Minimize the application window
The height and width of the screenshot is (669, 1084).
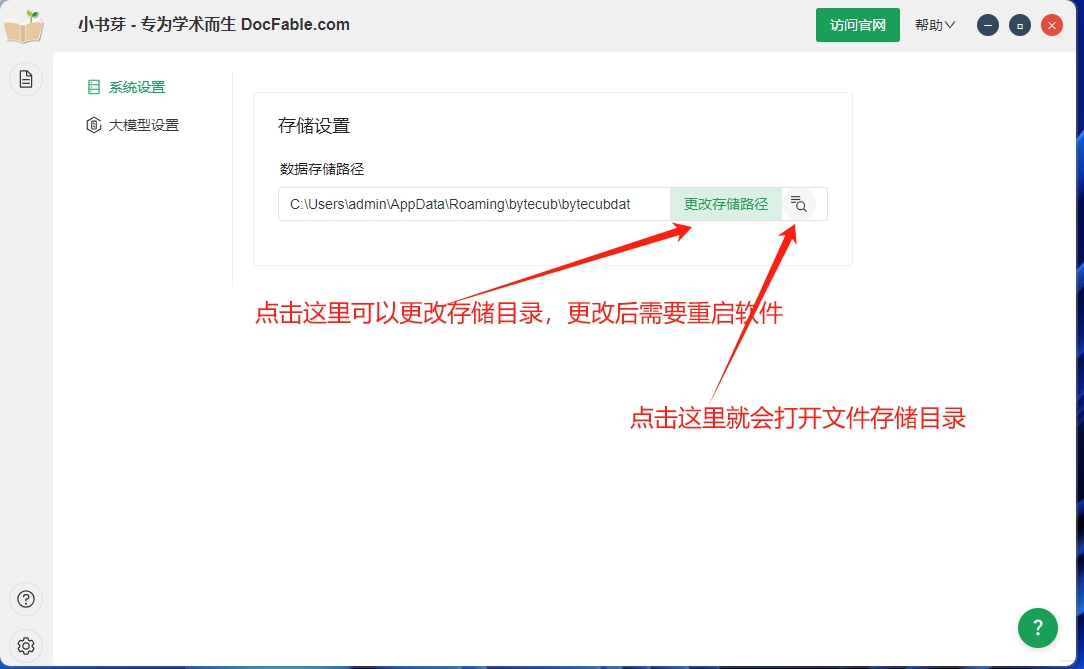[988, 24]
